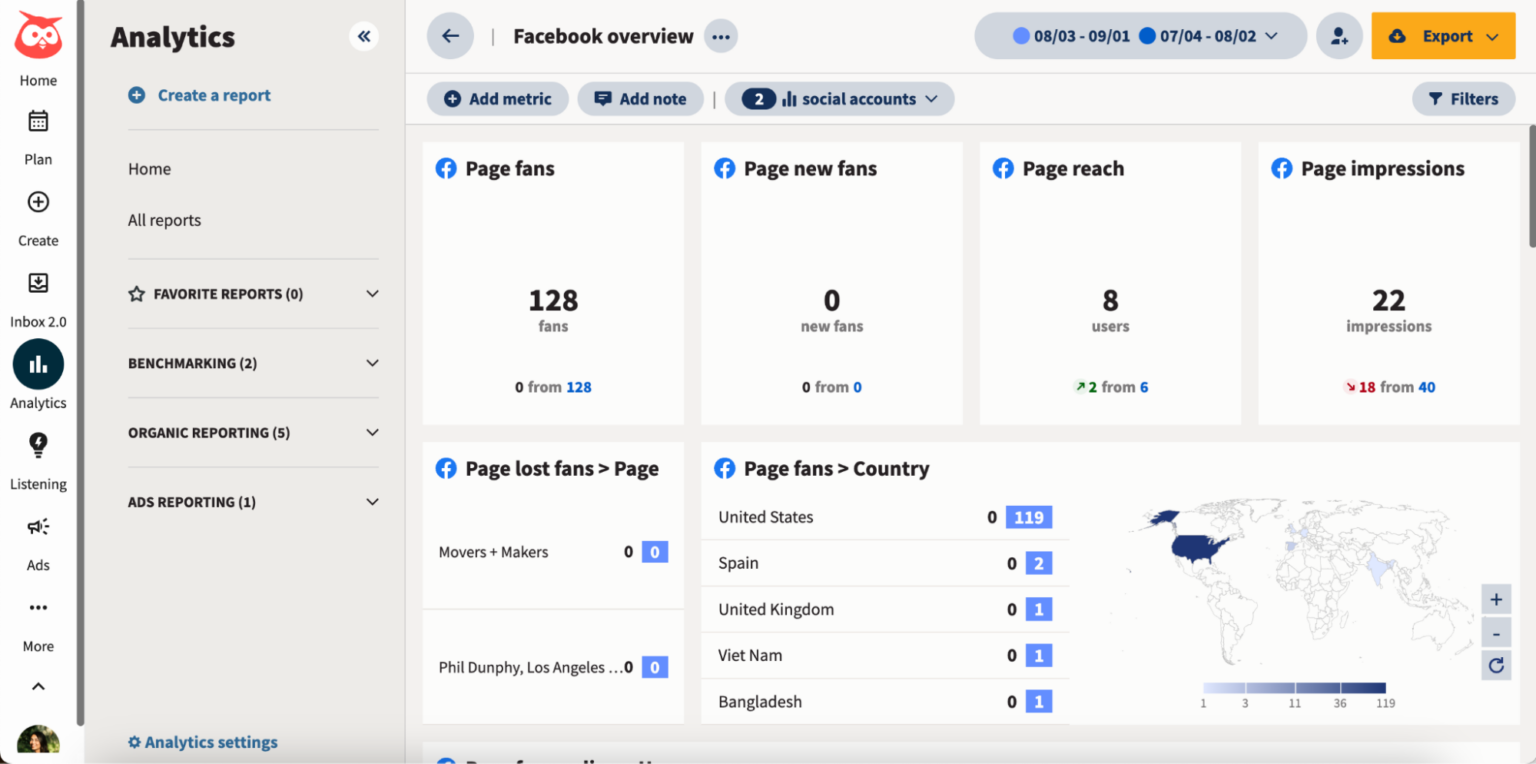This screenshot has width=1536, height=764.
Task: Click the page vertical scrollbar
Action: click(x=1531, y=186)
